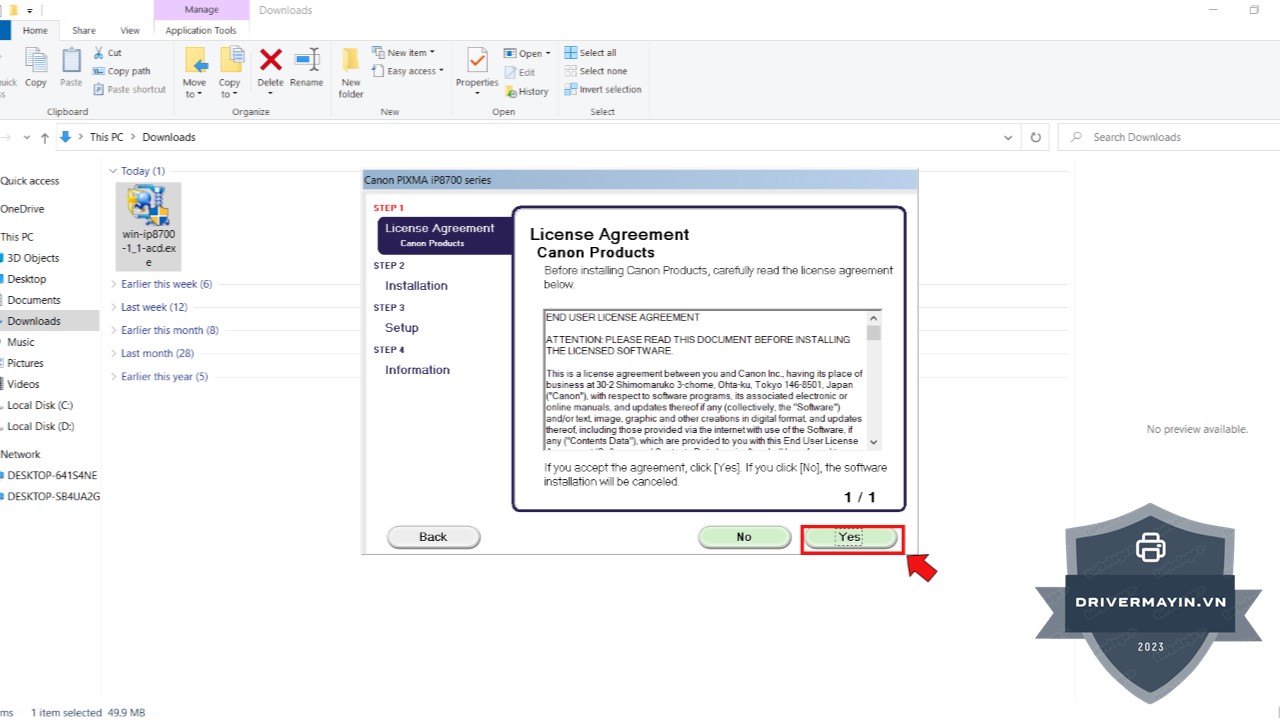Open the New item dropdown

[x=404, y=53]
